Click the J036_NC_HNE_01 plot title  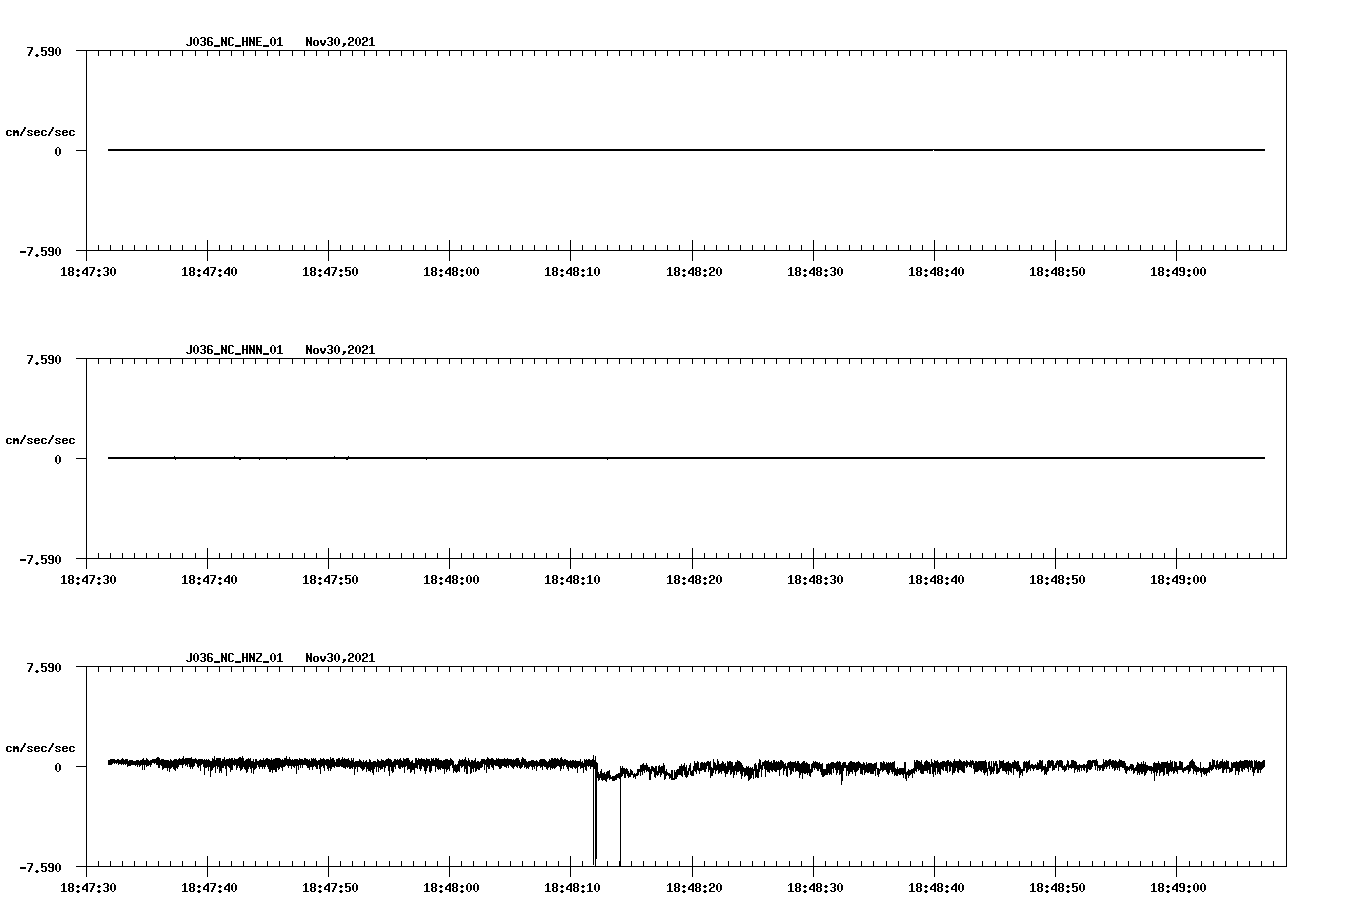234,42
